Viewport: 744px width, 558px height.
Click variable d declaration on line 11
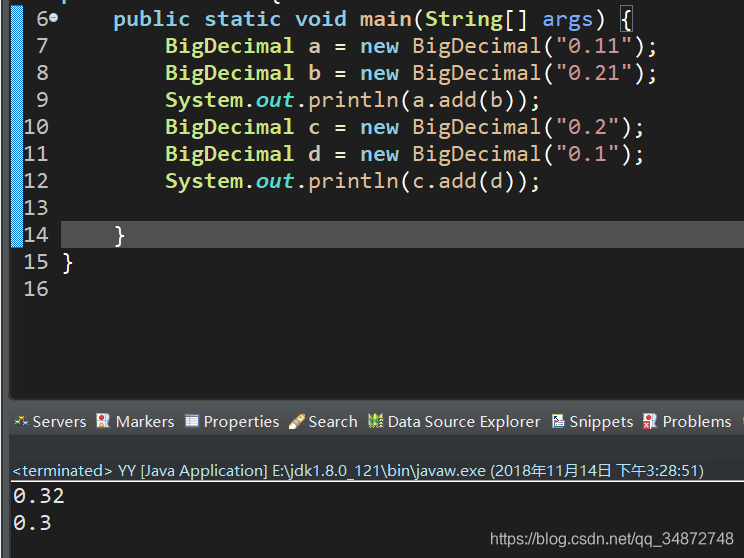[x=315, y=154]
